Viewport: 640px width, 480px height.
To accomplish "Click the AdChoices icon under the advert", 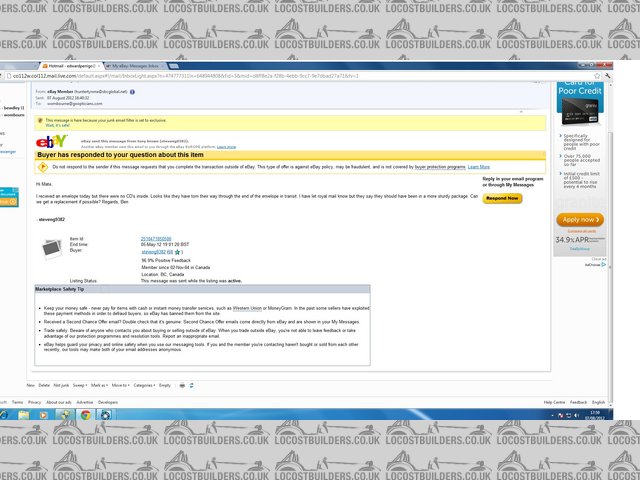I will pos(602,265).
